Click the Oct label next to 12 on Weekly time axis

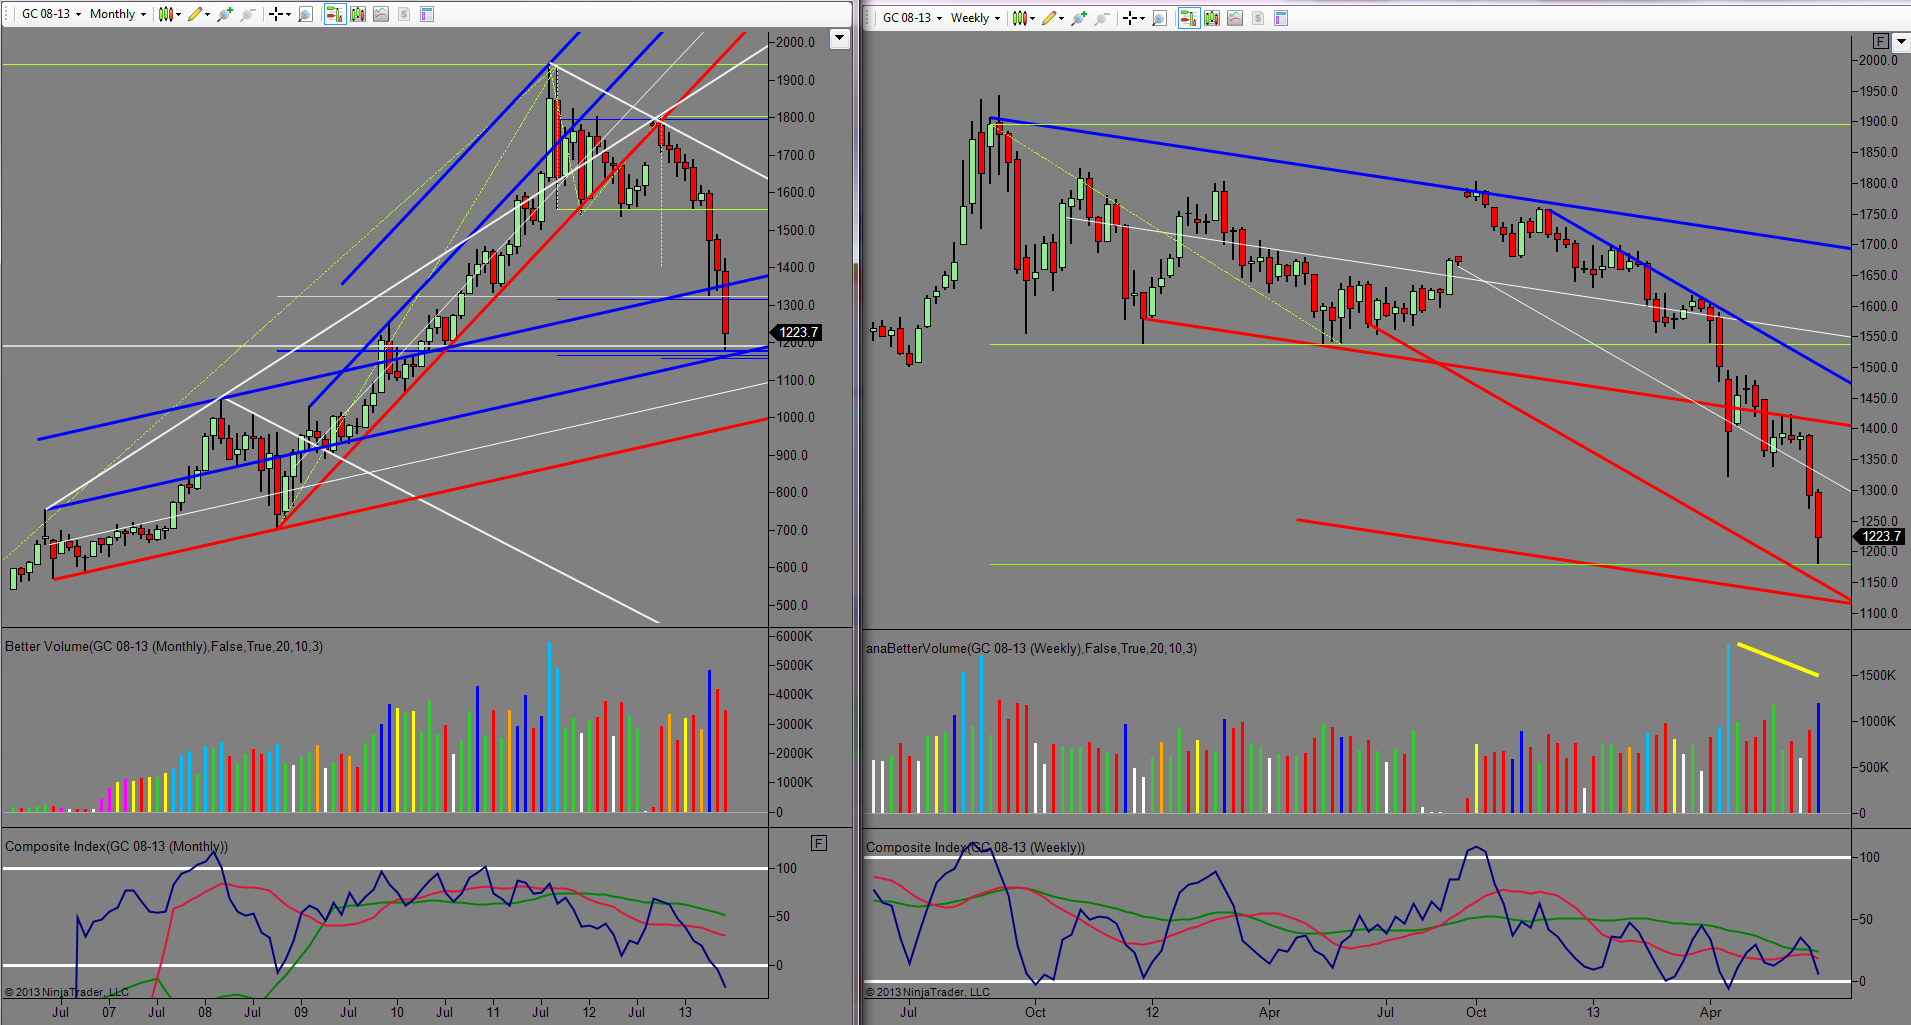(x=1035, y=1012)
